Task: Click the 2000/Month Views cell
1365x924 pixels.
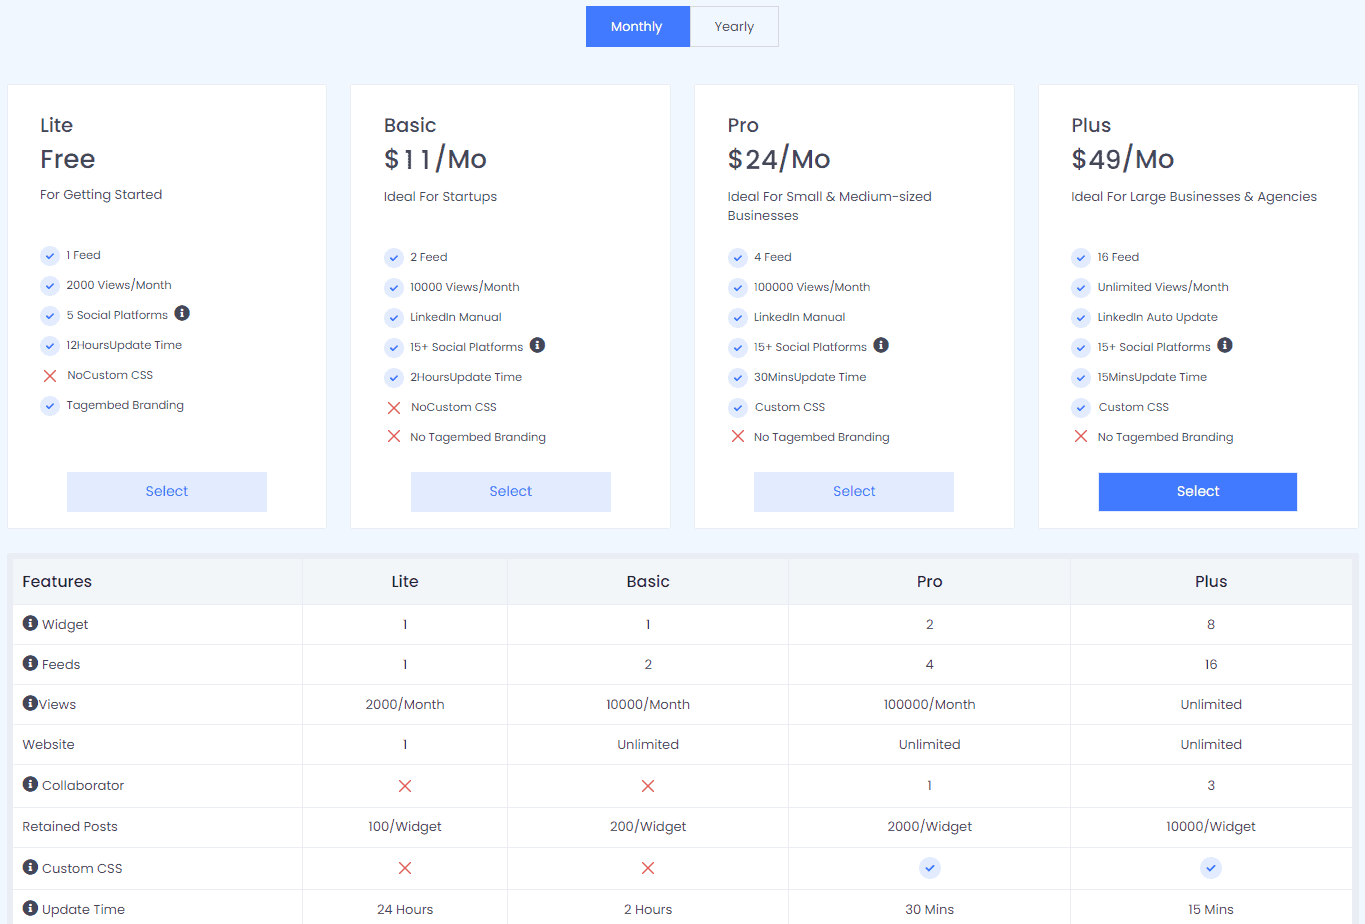Action: 405,705
